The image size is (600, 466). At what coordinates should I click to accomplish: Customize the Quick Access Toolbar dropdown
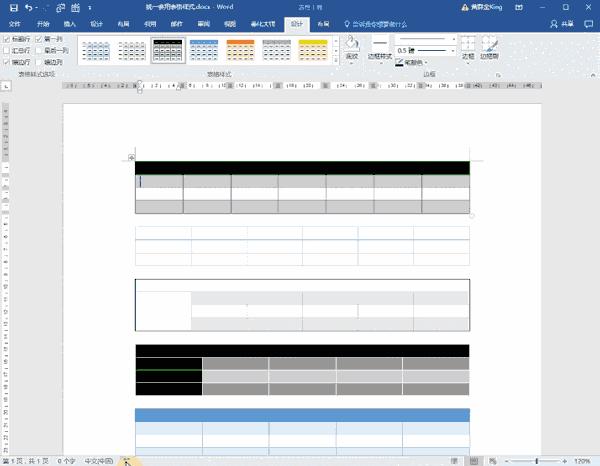(x=90, y=8)
